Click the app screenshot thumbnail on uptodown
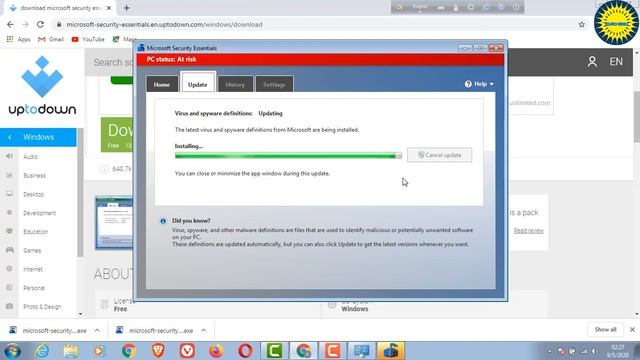The width and height of the screenshot is (640, 360). click(x=114, y=223)
